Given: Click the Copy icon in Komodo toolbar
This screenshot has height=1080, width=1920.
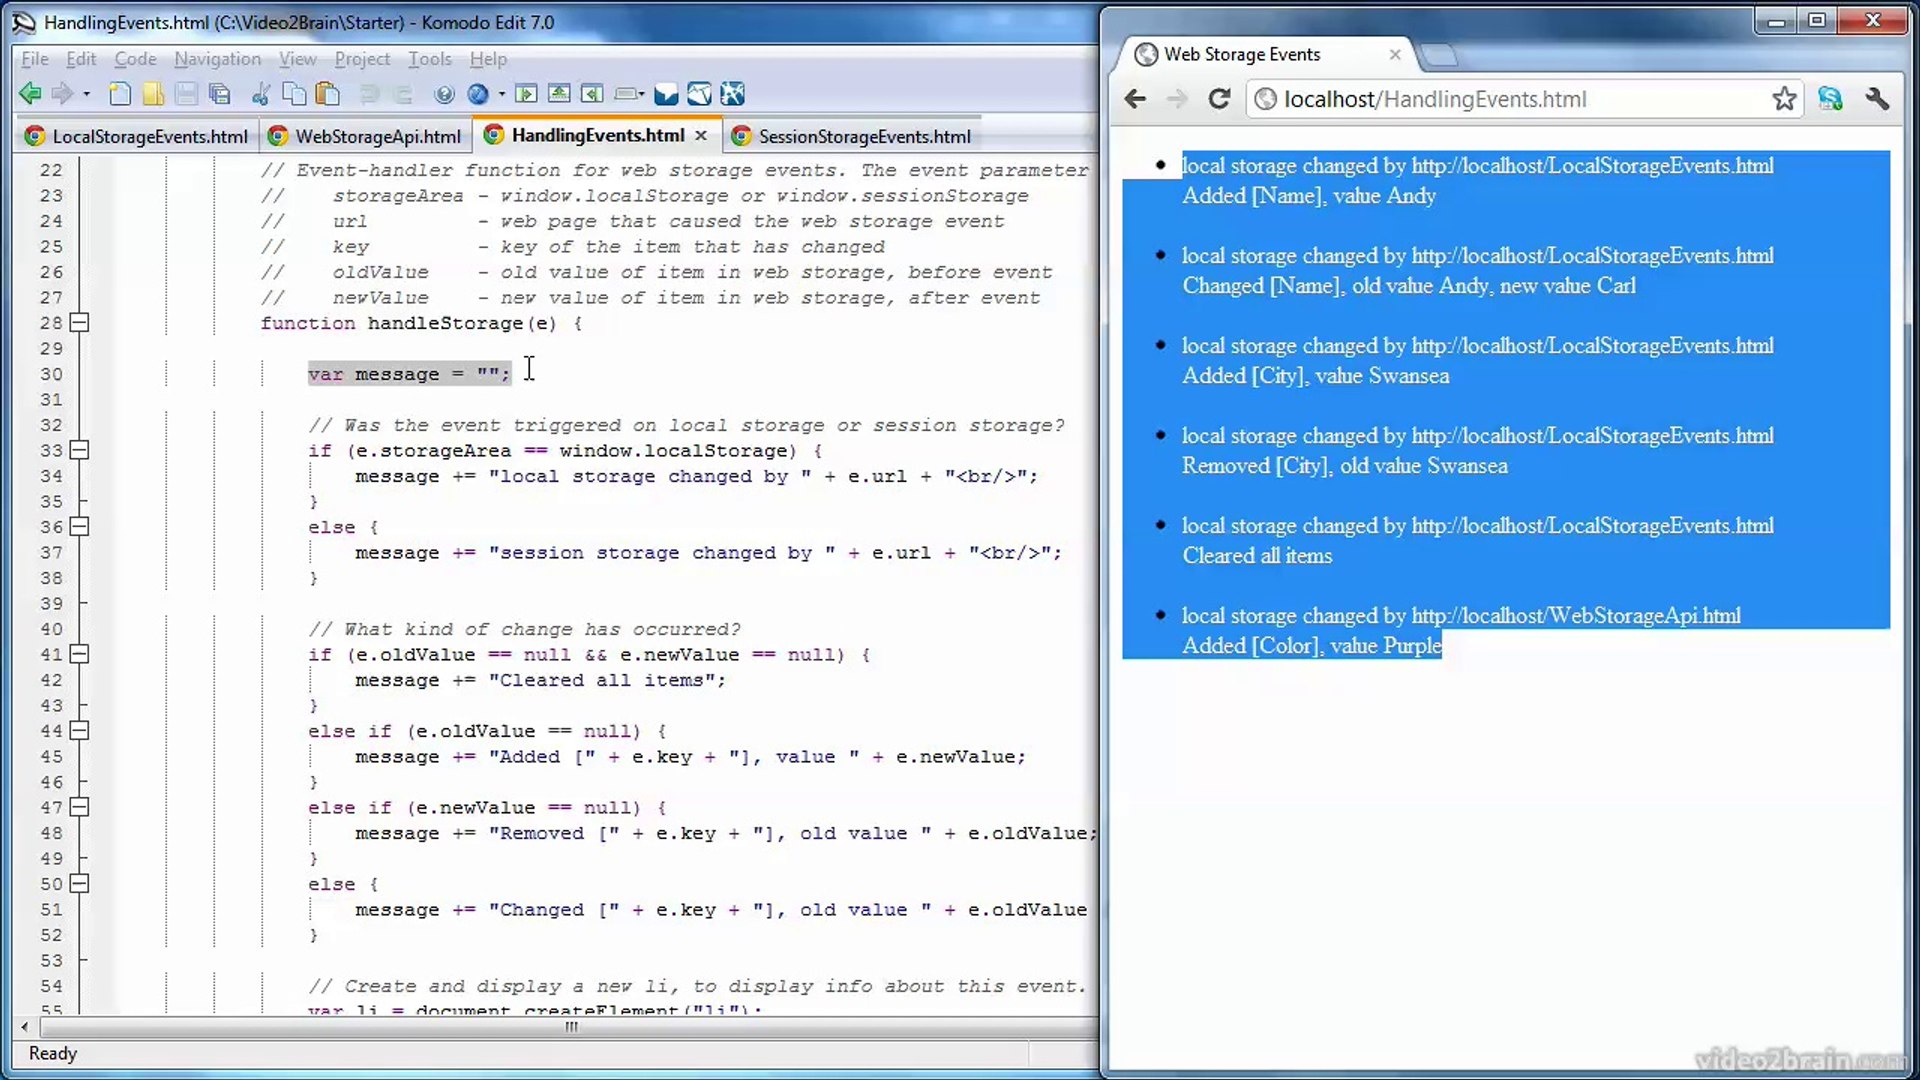Looking at the screenshot, I should (x=294, y=94).
